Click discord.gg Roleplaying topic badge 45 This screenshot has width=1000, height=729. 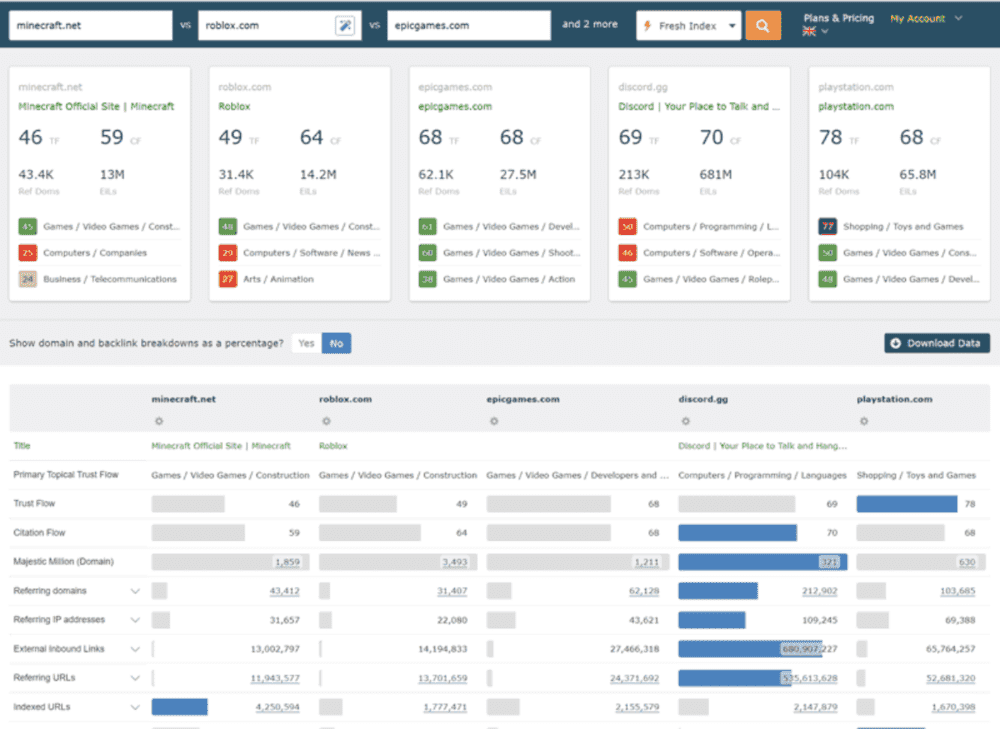pyautogui.click(x=628, y=279)
